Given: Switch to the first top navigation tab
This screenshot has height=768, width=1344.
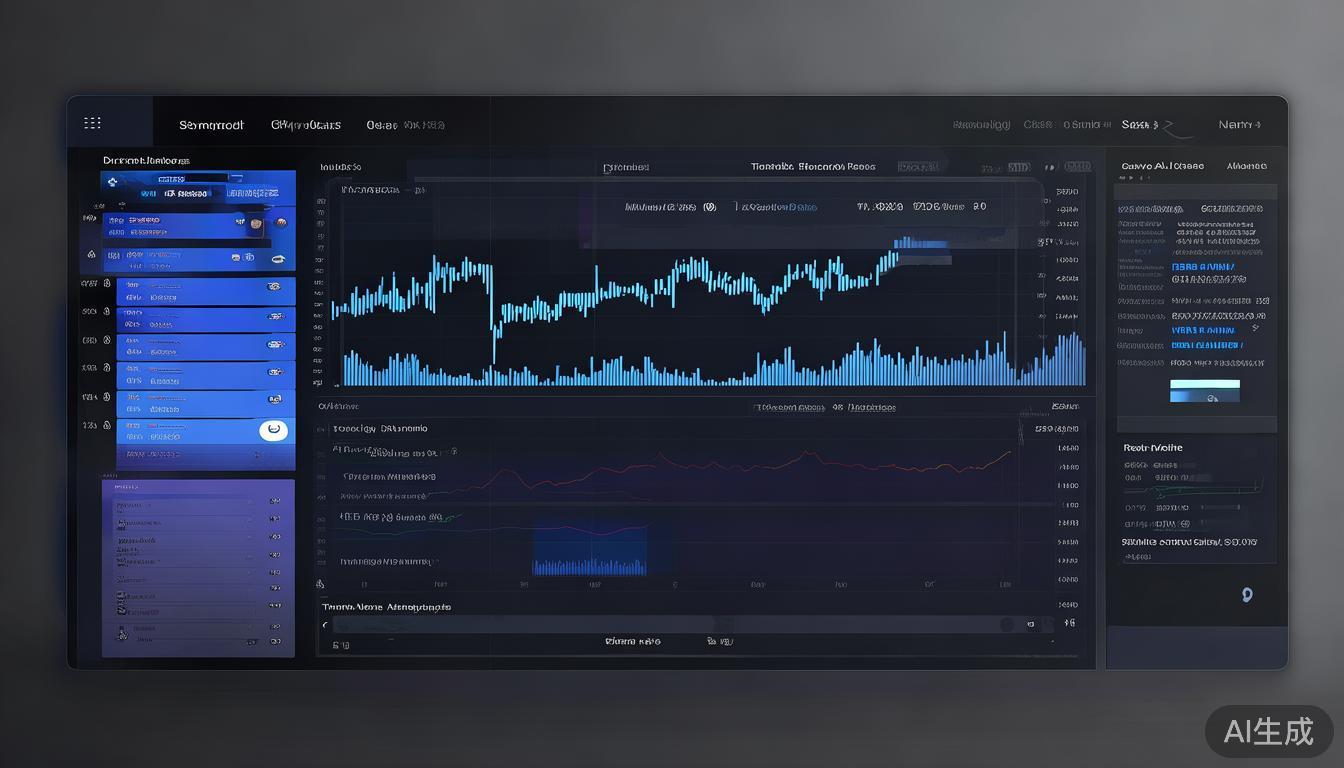Looking at the screenshot, I should point(211,125).
